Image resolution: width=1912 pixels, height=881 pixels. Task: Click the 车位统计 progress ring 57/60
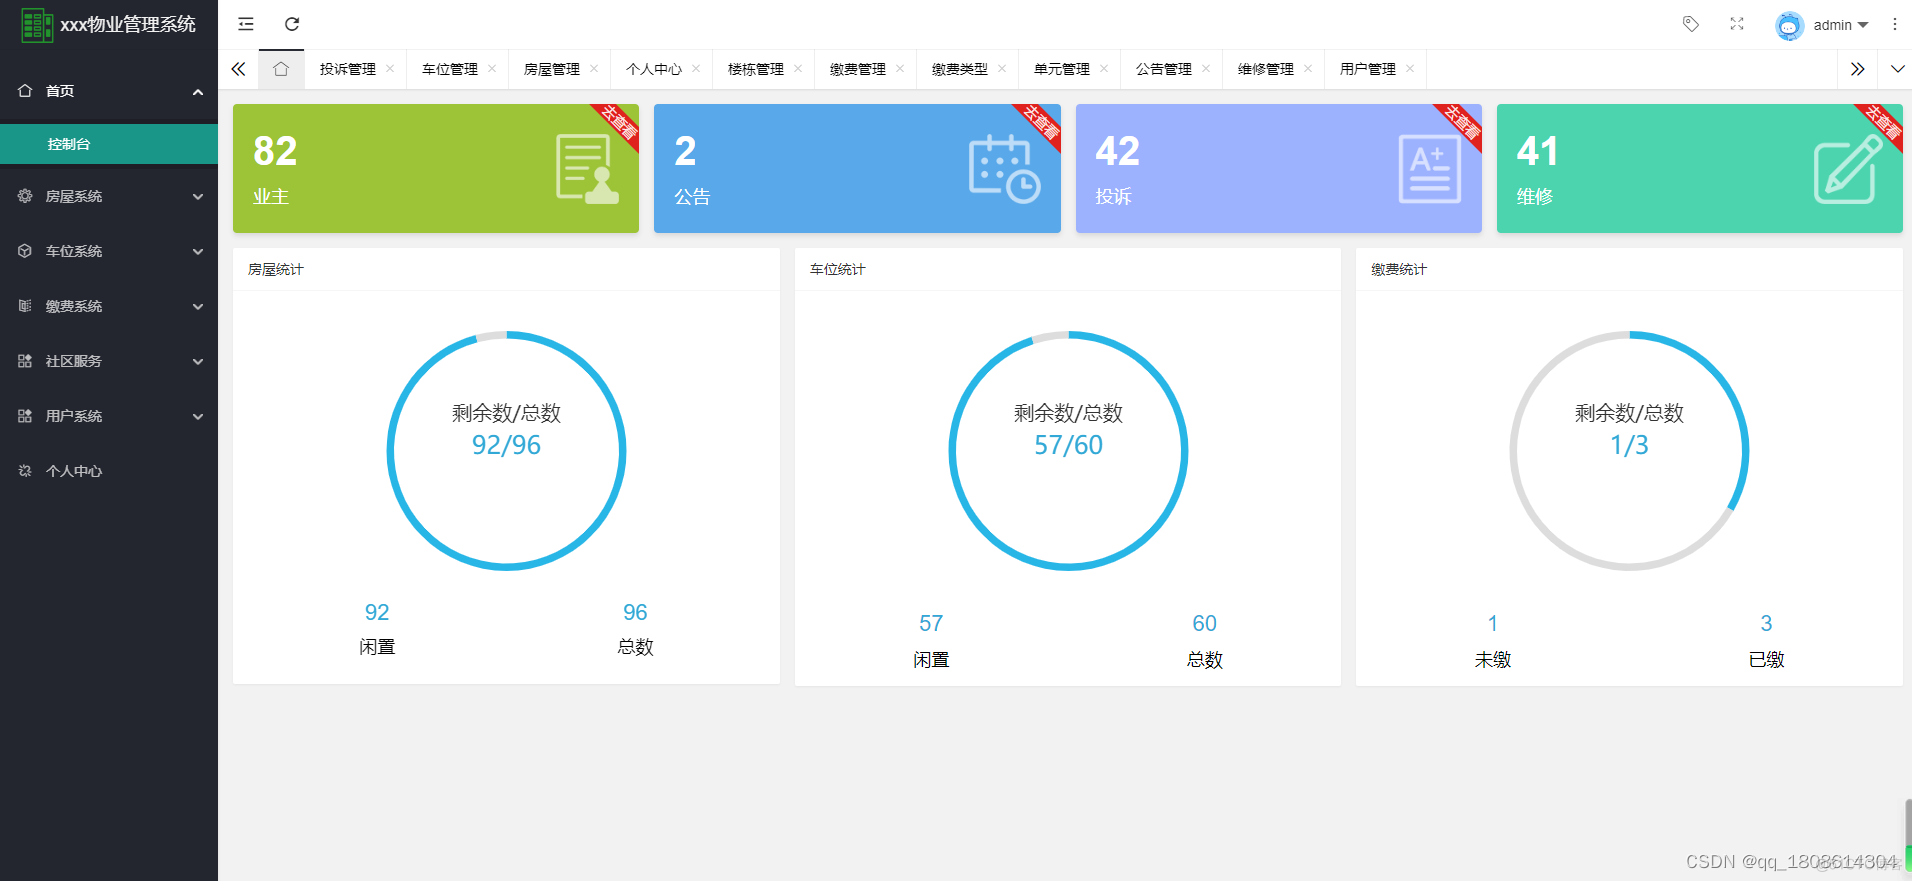coord(1068,451)
